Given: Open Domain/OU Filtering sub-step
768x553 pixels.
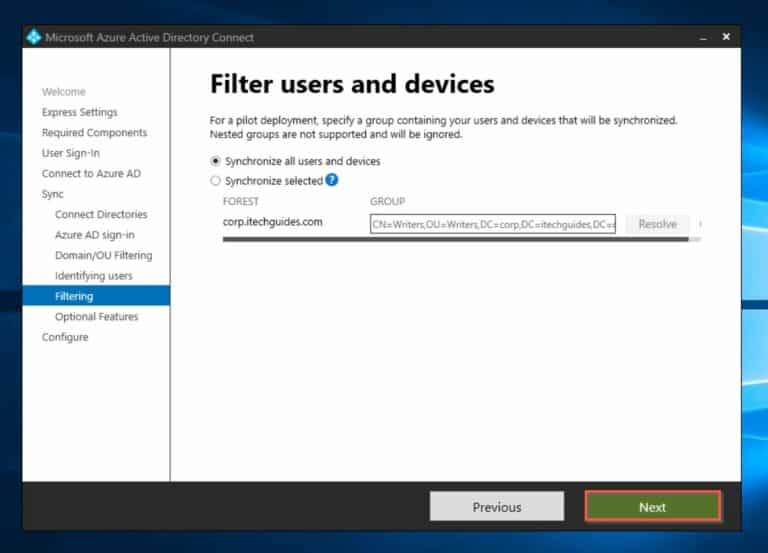Looking at the screenshot, I should pos(104,255).
